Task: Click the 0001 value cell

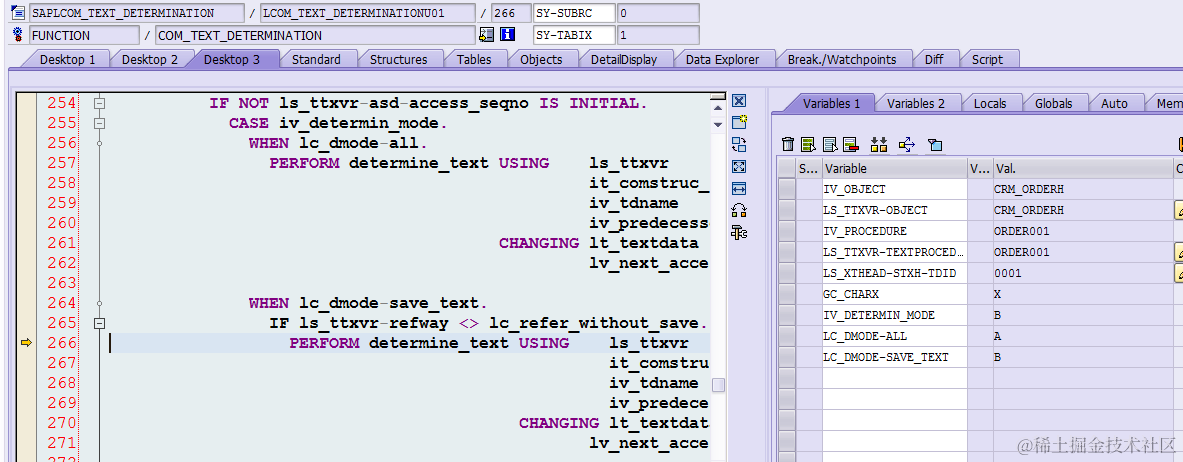Action: tap(1083, 273)
